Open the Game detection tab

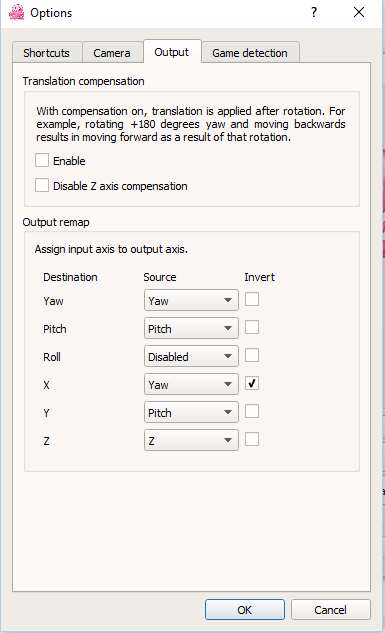click(250, 52)
